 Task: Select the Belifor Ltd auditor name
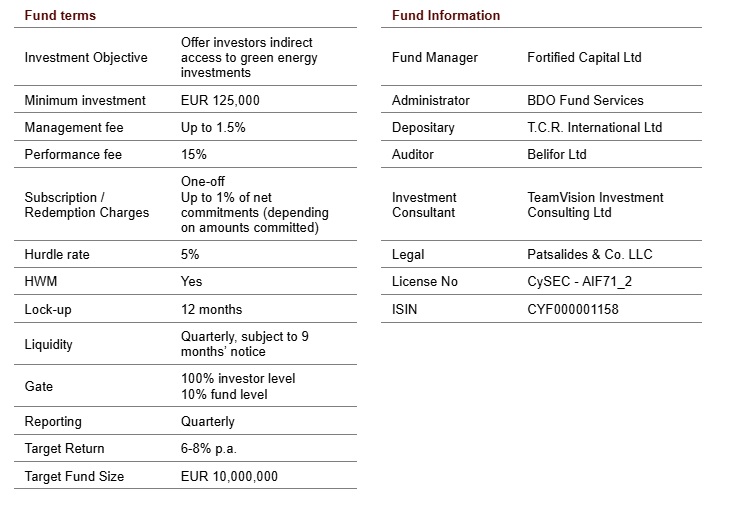557,155
